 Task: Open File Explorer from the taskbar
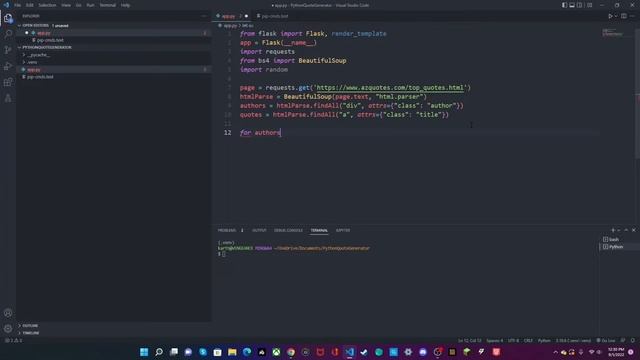(x=232, y=352)
